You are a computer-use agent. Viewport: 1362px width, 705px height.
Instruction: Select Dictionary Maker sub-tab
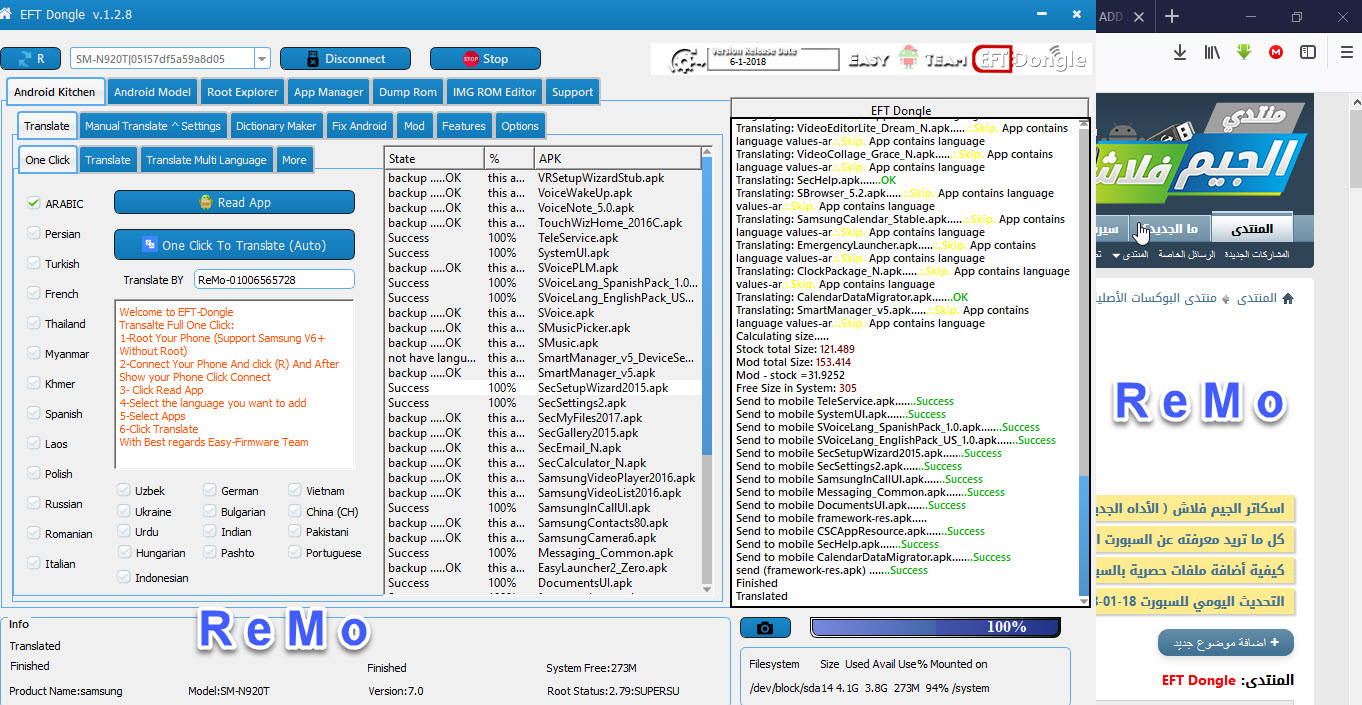coord(276,126)
